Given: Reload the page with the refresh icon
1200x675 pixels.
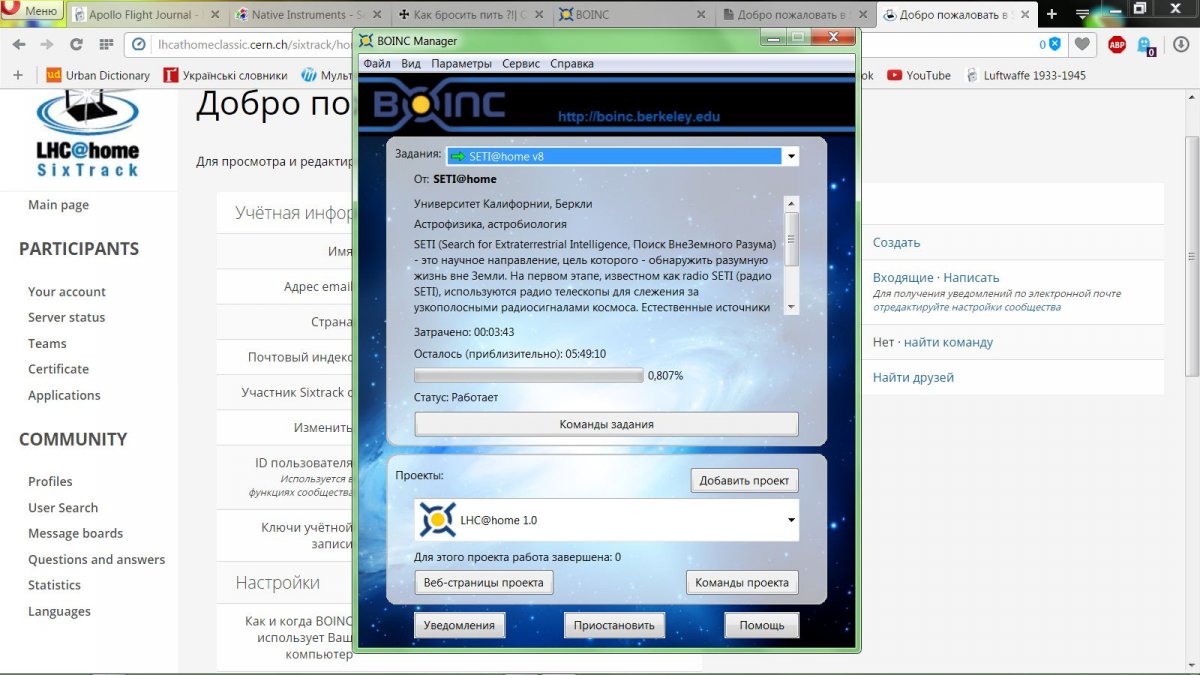Looking at the screenshot, I should point(76,44).
